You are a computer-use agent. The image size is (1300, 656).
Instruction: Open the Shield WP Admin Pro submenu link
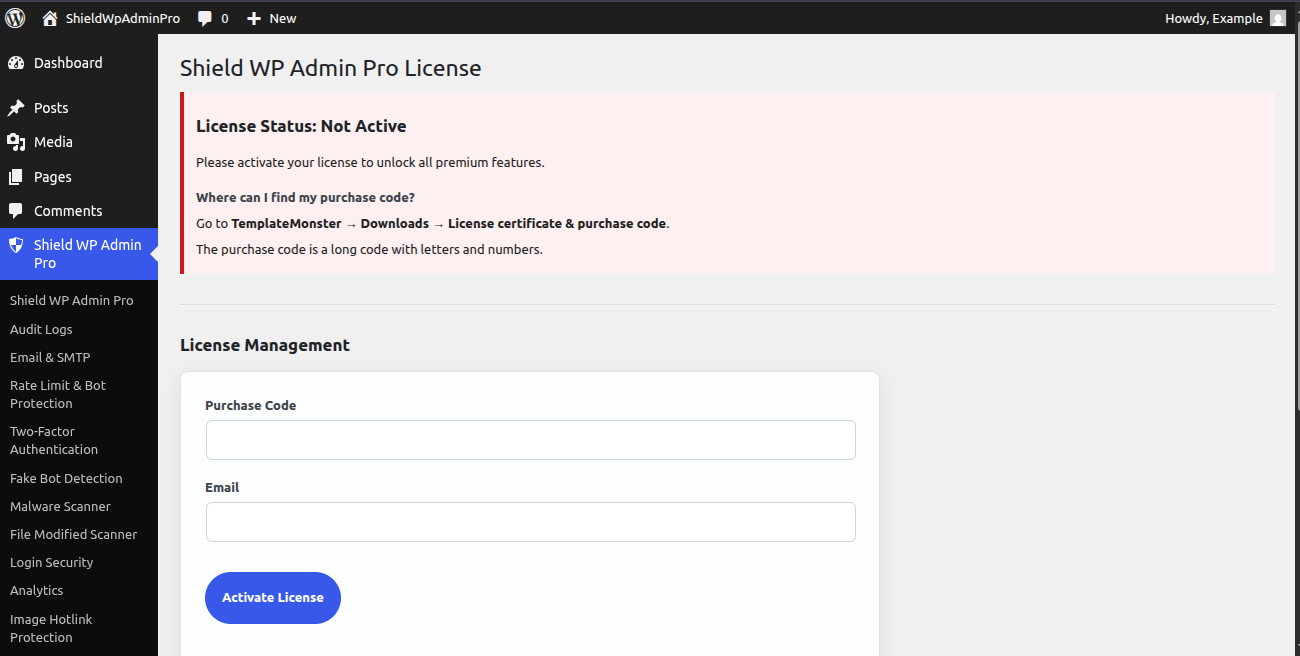coord(71,301)
